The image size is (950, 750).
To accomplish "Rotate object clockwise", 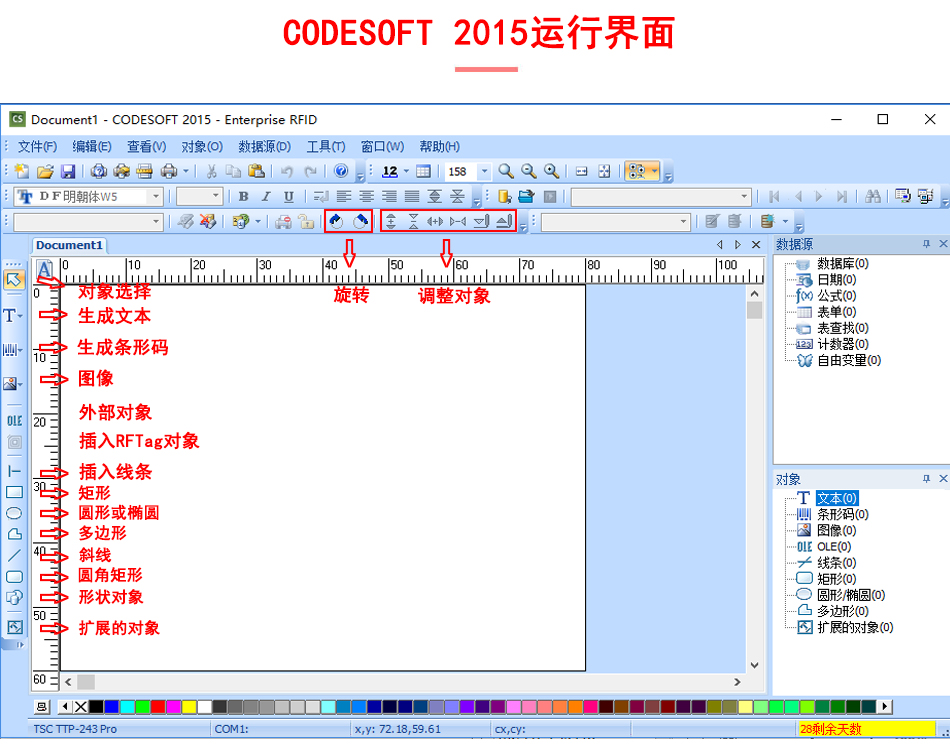I will pyautogui.click(x=360, y=222).
